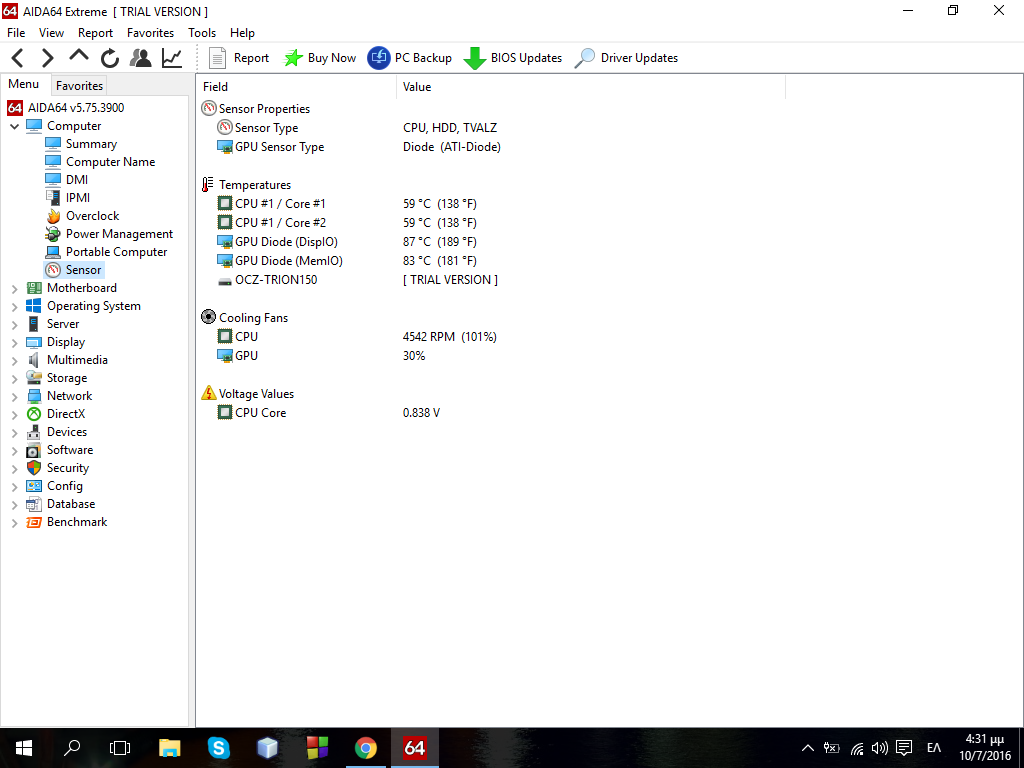1024x768 pixels.
Task: Open Driver Updates from the toolbar
Action: [x=626, y=58]
